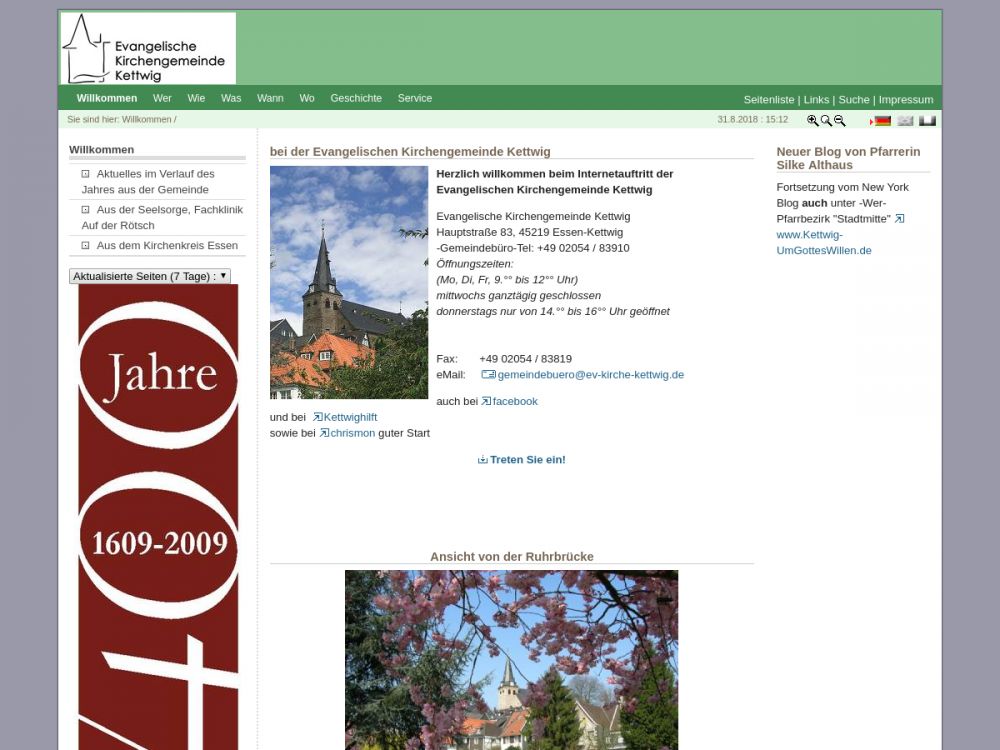This screenshot has height=750, width=1000.
Task: Open the Wann menu item
Action: [x=270, y=98]
